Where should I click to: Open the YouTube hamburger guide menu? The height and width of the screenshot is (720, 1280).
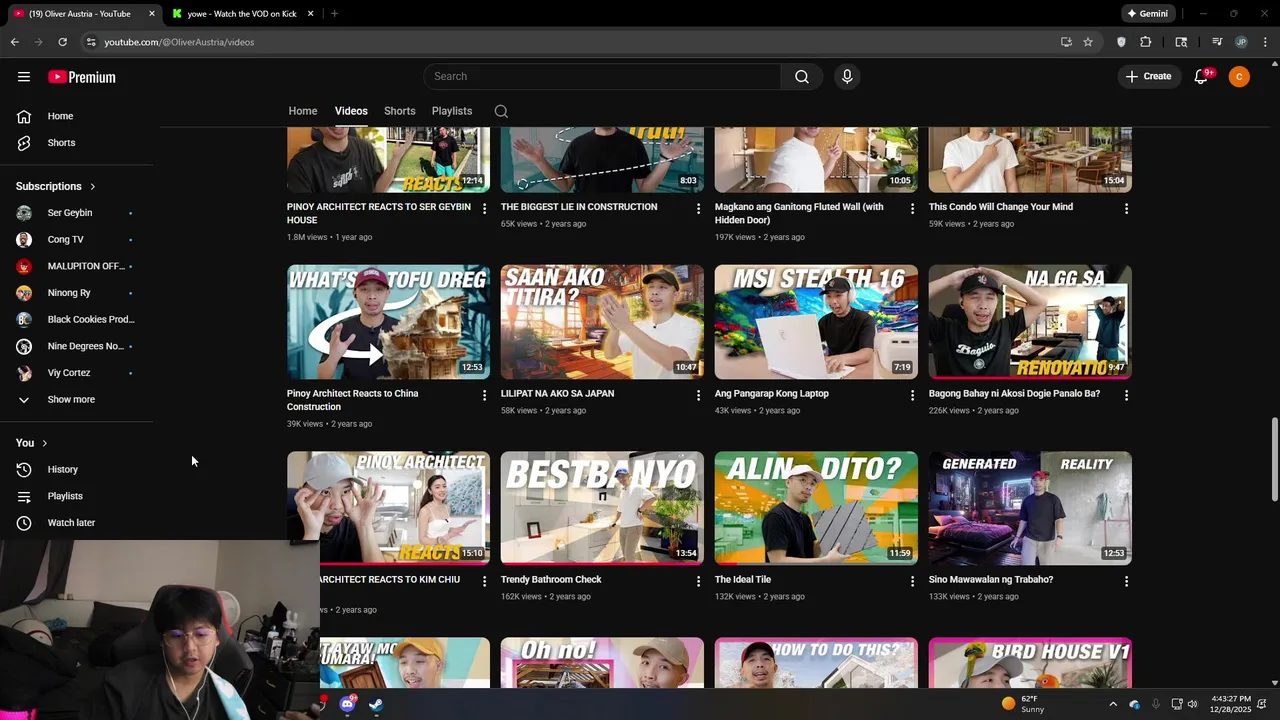click(24, 77)
